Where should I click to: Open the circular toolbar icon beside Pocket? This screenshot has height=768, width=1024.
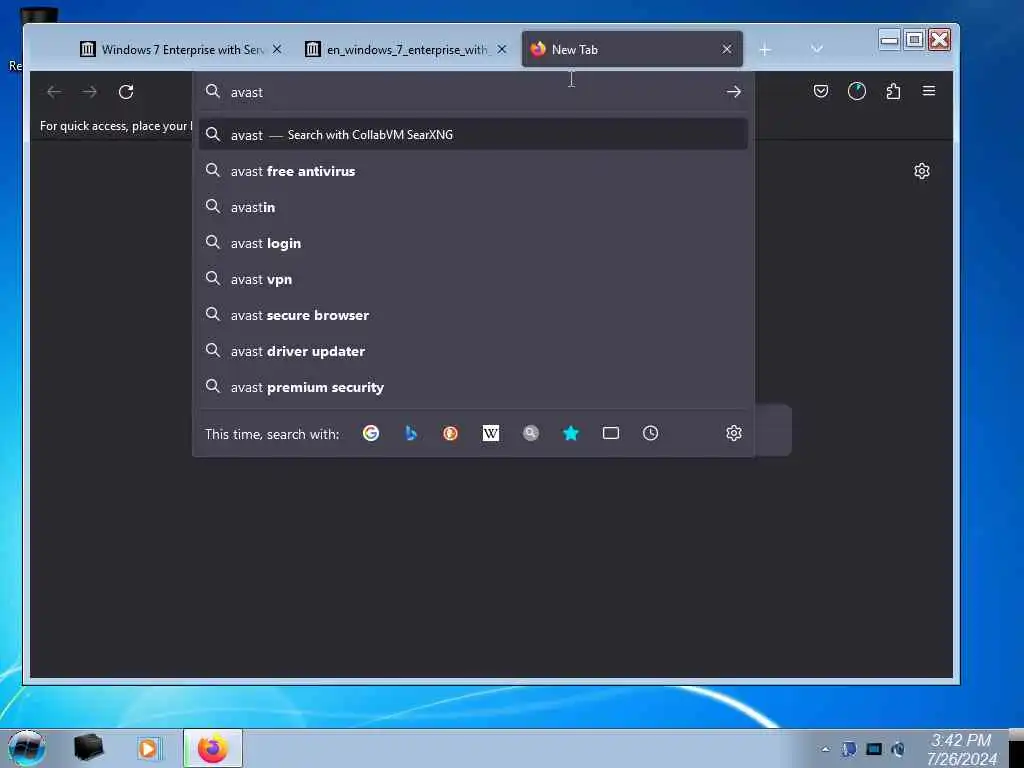[857, 91]
